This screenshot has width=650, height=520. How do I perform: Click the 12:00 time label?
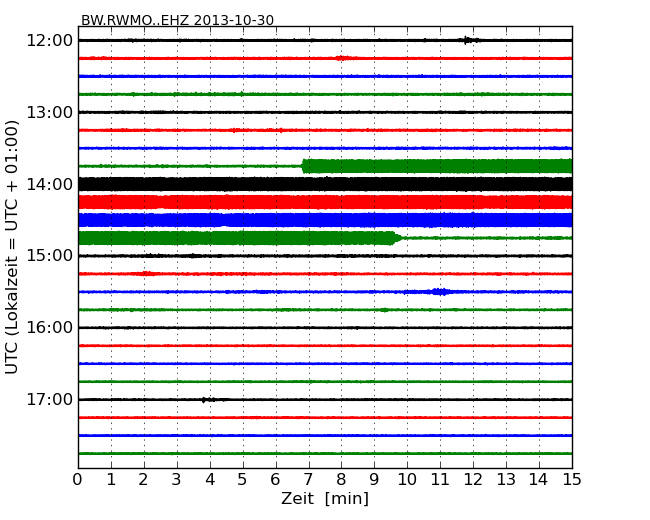pyautogui.click(x=49, y=41)
